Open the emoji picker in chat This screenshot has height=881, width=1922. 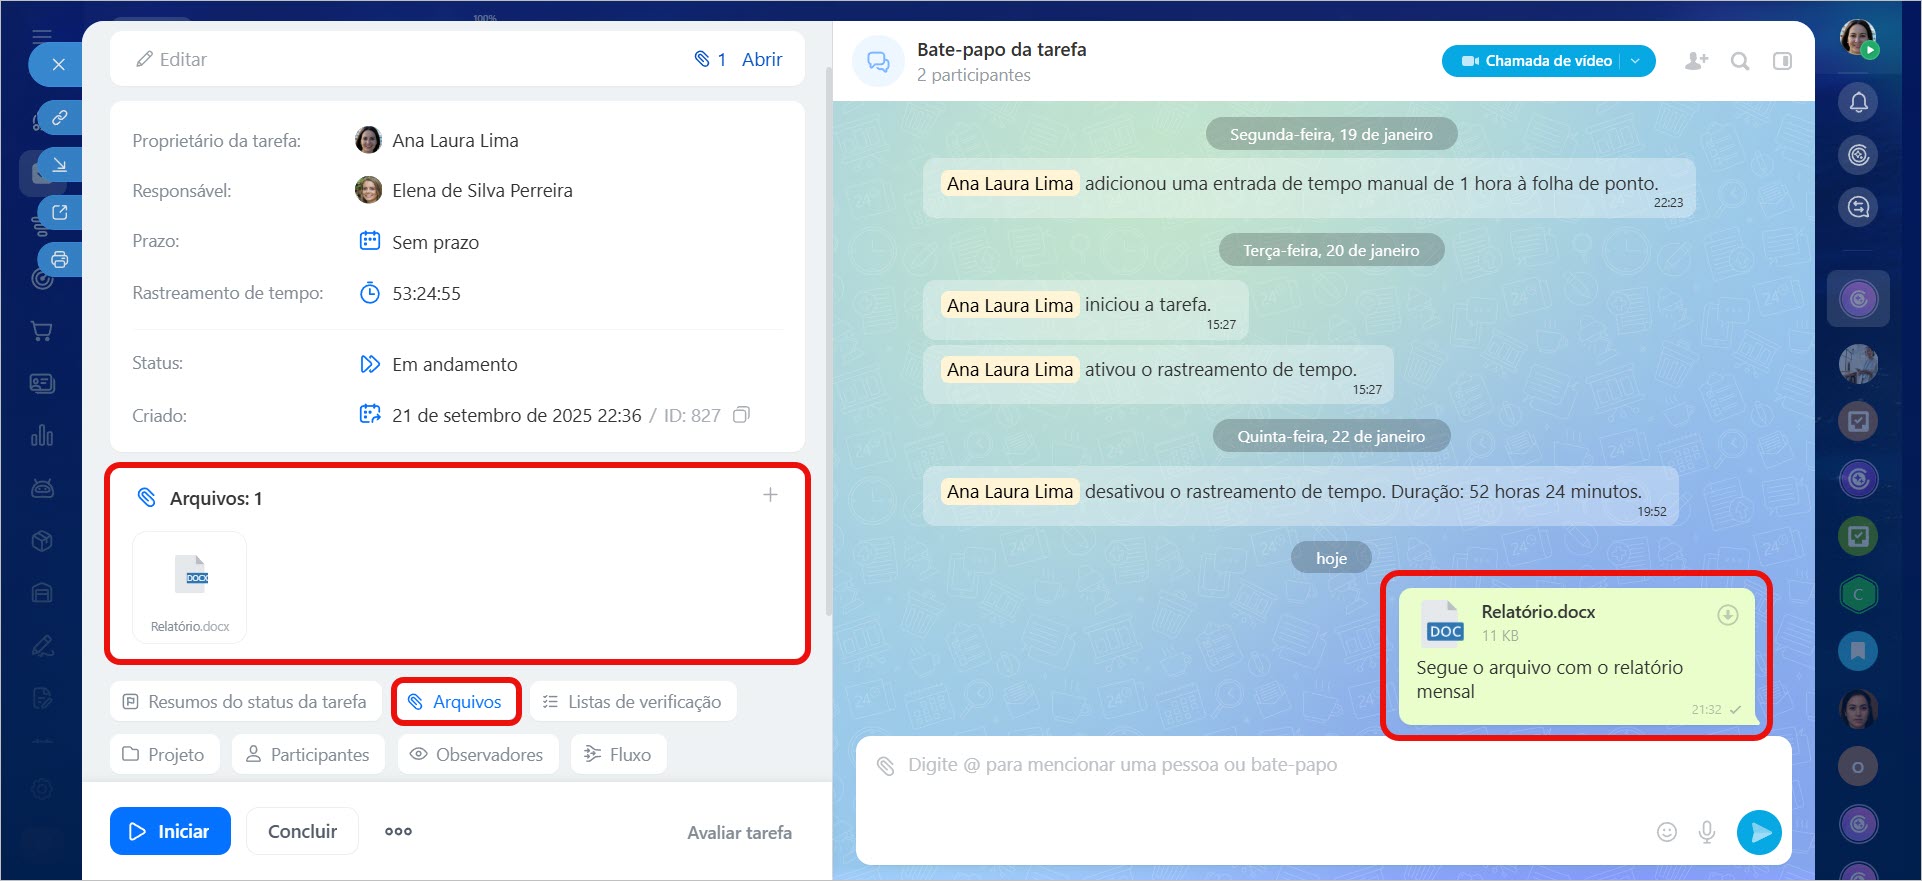pyautogui.click(x=1666, y=832)
